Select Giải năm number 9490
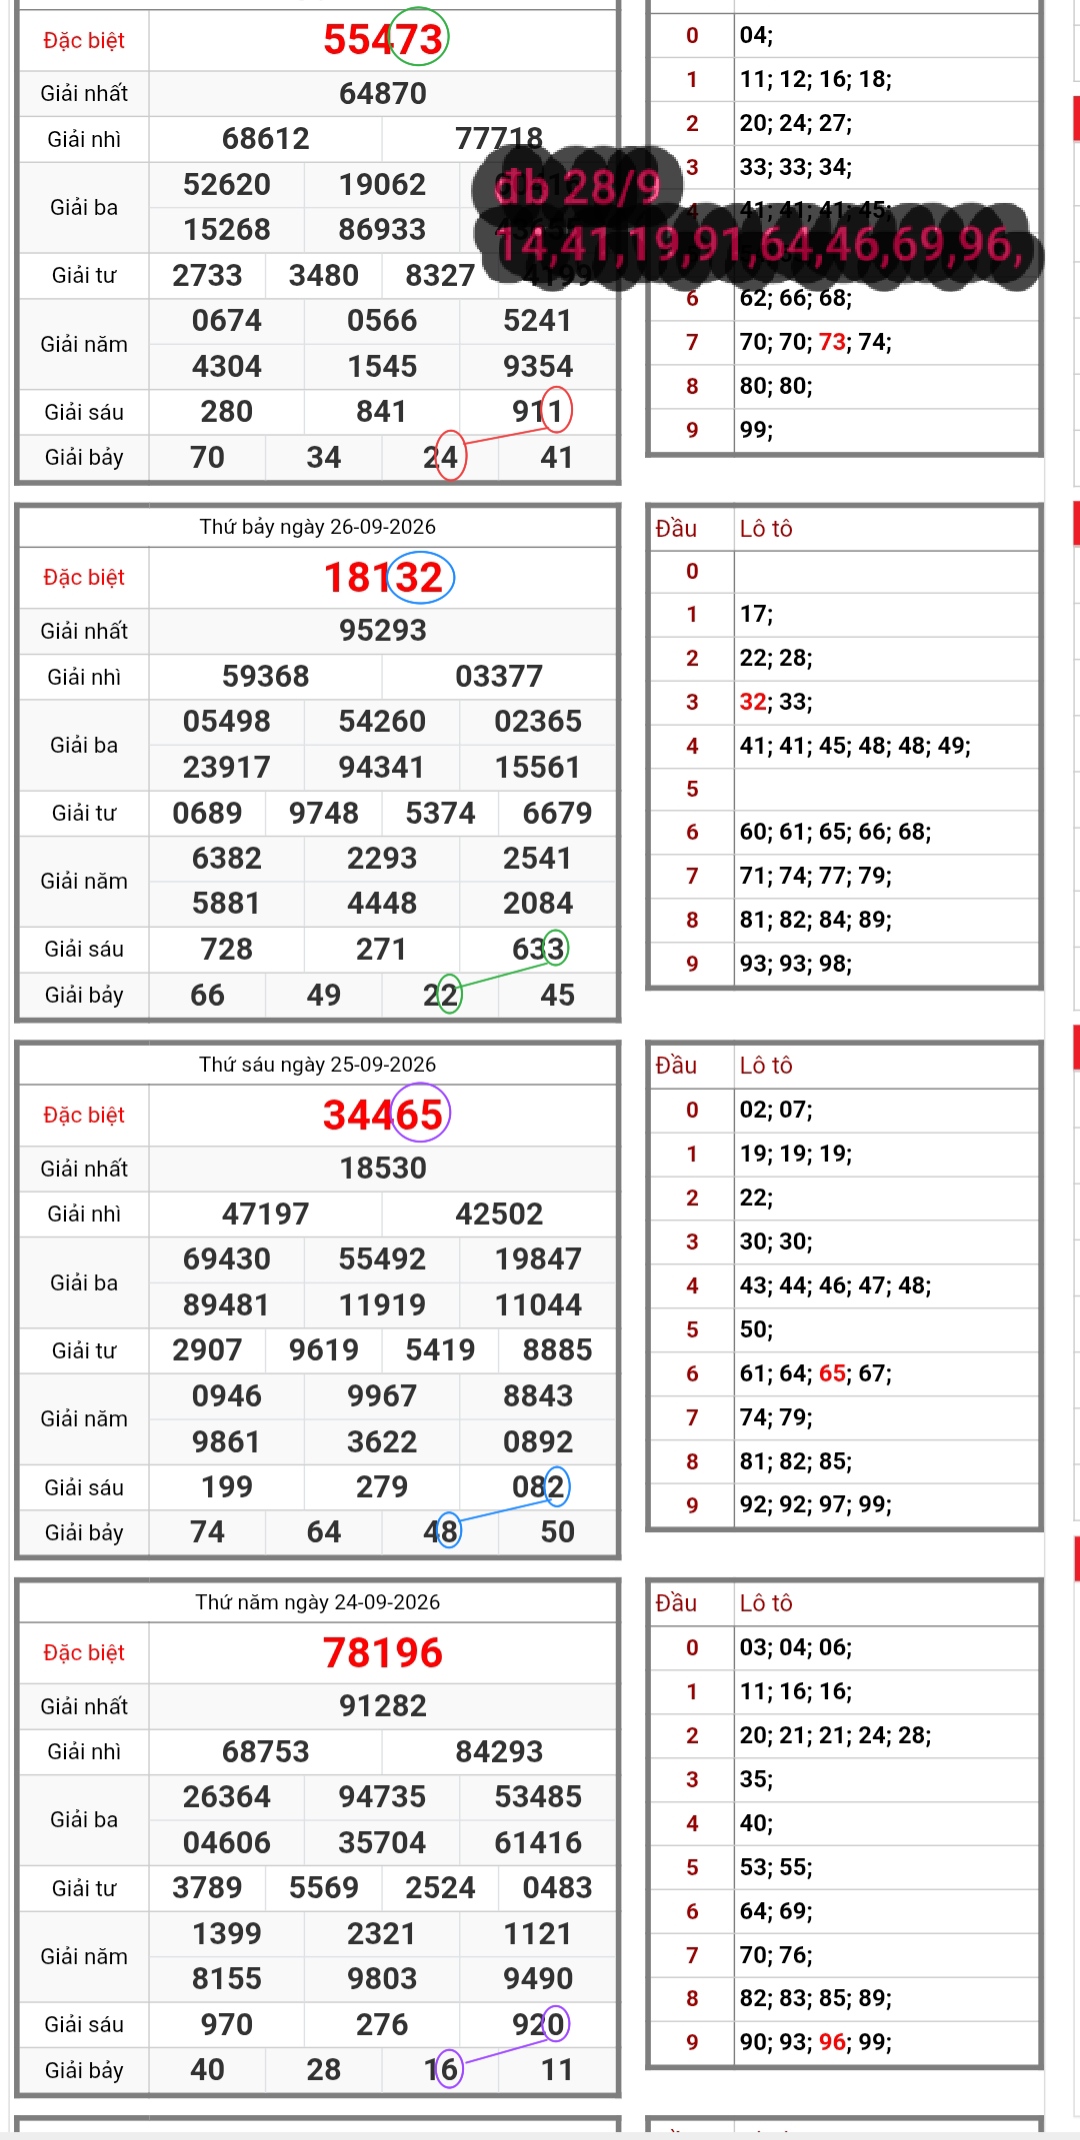Image resolution: width=1080 pixels, height=2140 pixels. (x=538, y=1979)
